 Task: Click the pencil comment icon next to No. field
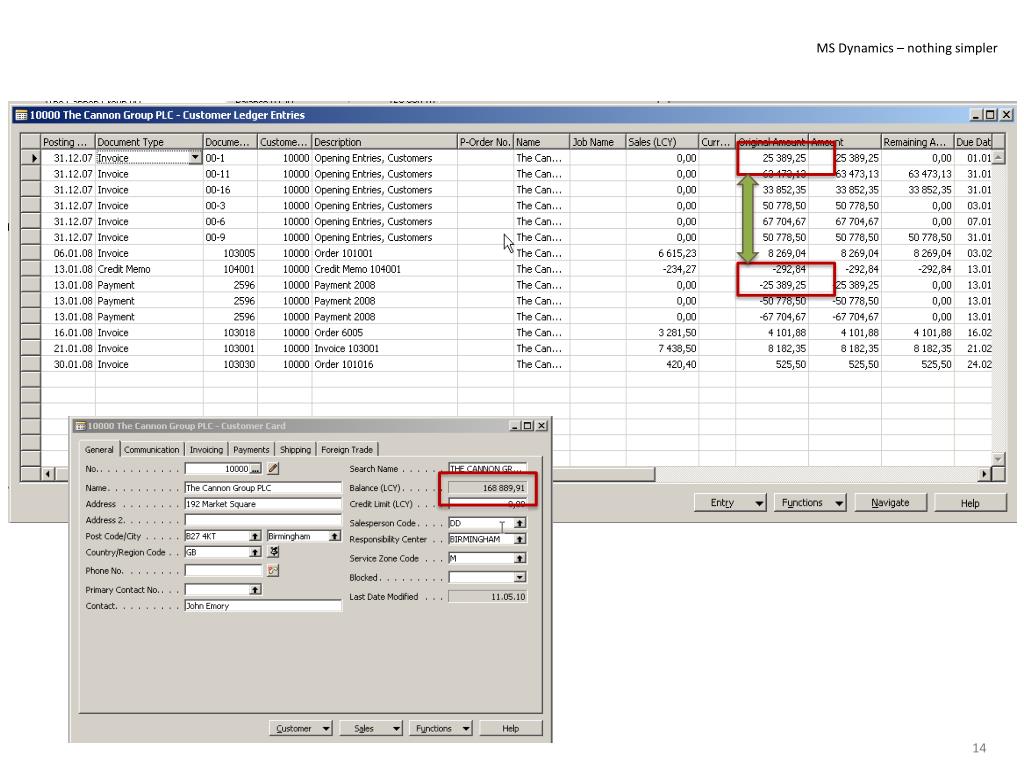click(273, 468)
